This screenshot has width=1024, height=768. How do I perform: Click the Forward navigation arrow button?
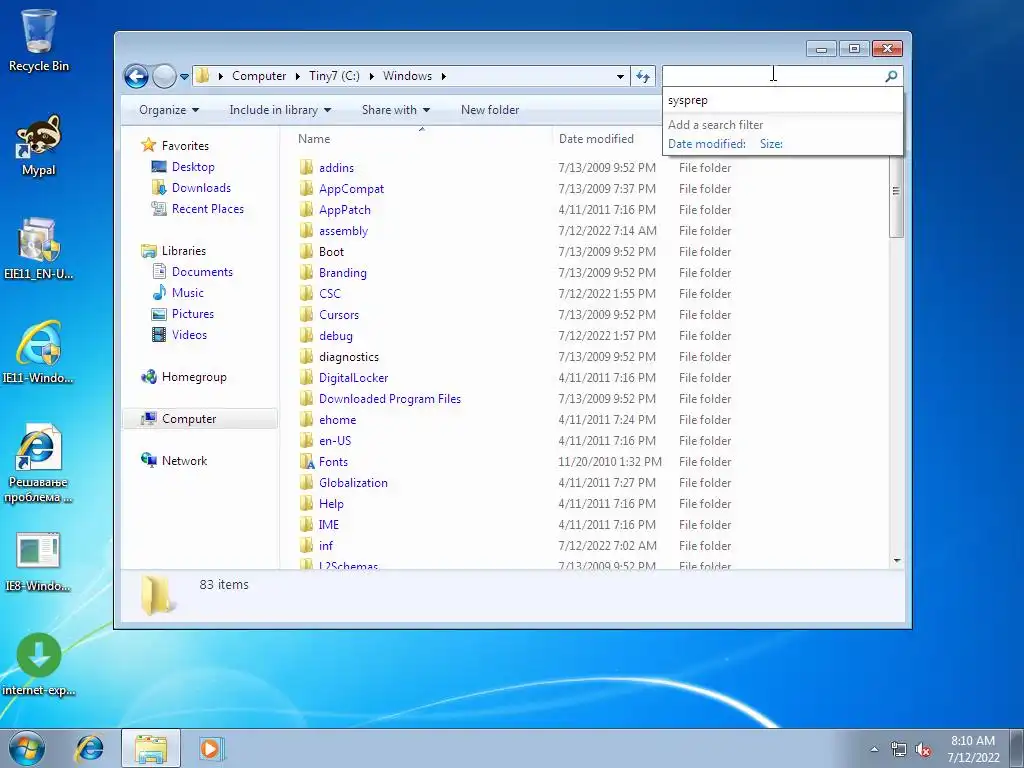[165, 76]
